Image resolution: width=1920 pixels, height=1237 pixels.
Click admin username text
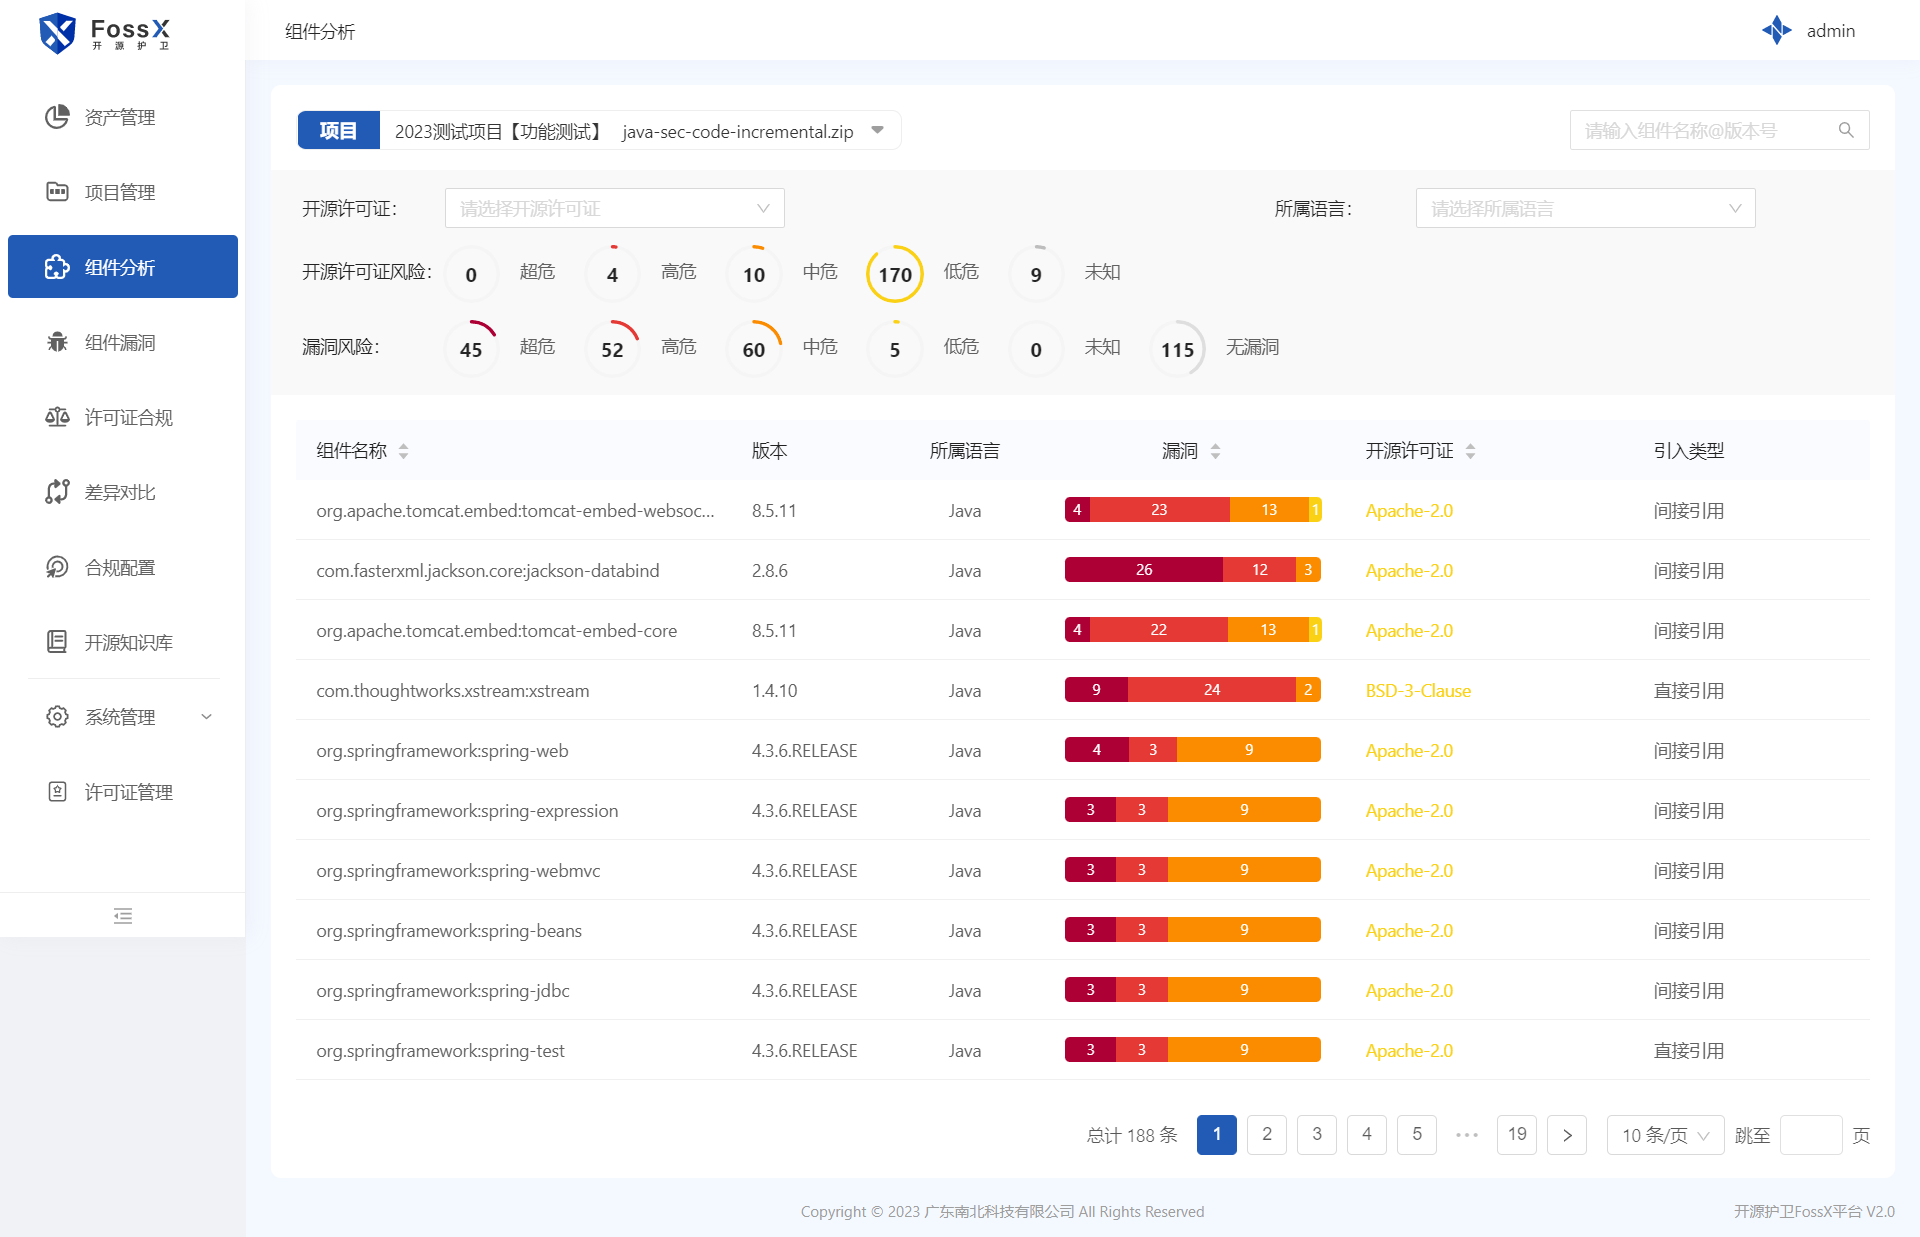1831,30
